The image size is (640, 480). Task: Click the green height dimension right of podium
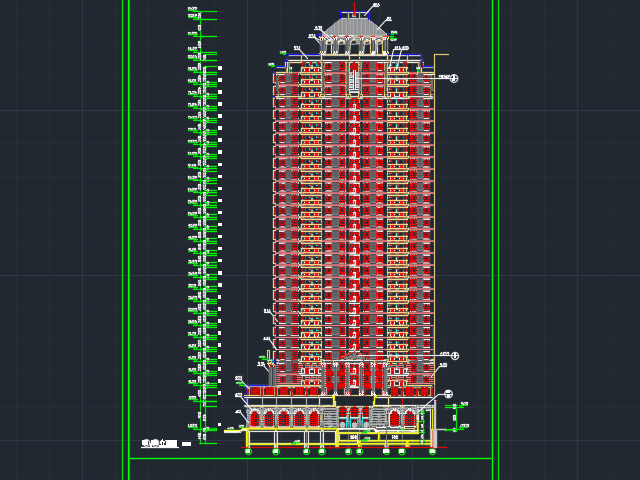tap(456, 417)
